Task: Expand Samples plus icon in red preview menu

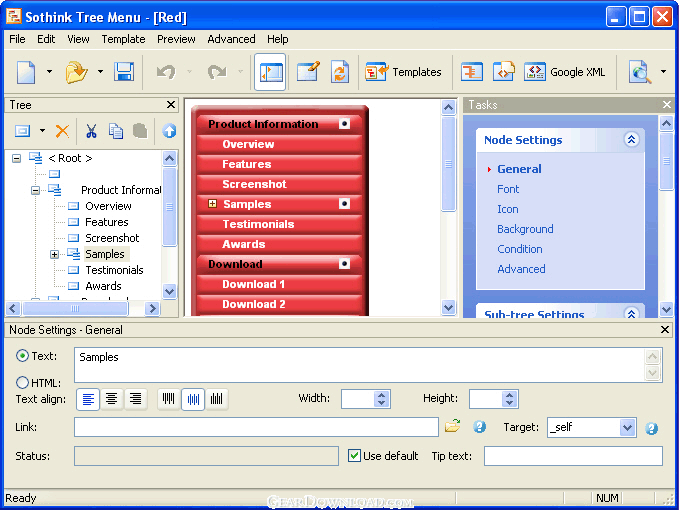Action: 212,203
